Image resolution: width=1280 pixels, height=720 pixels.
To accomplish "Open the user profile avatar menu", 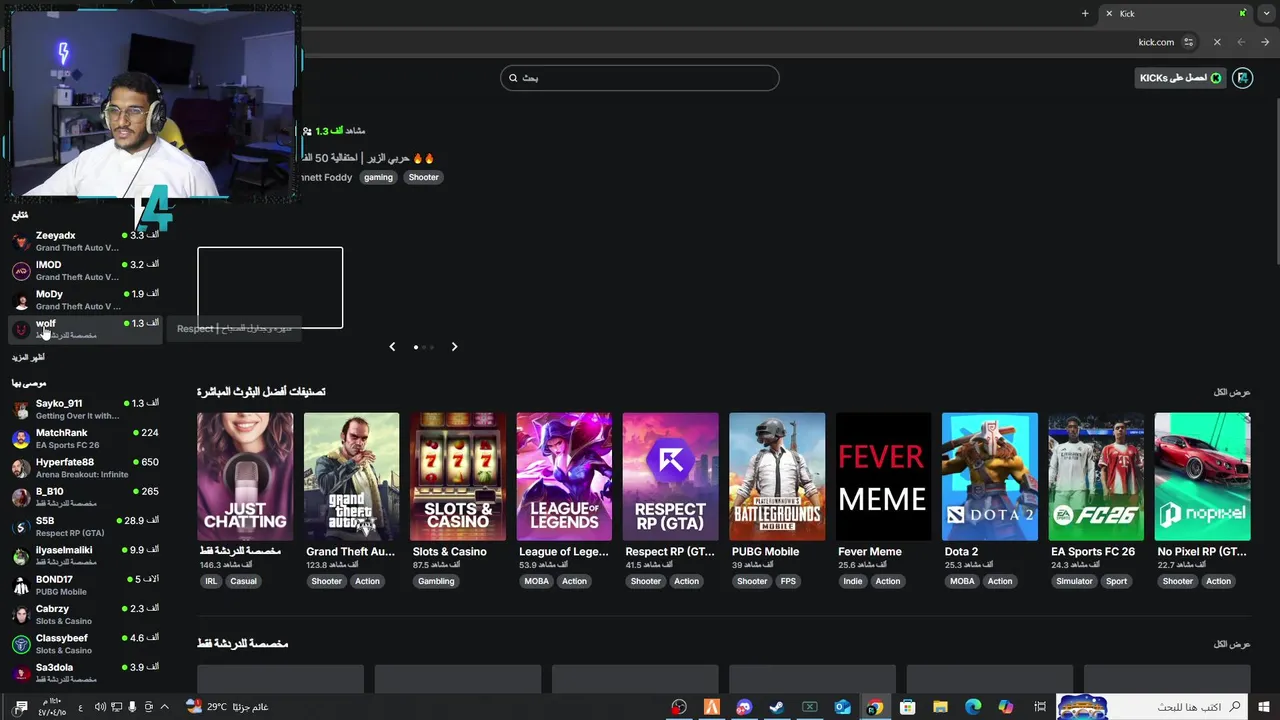I will (x=1242, y=78).
